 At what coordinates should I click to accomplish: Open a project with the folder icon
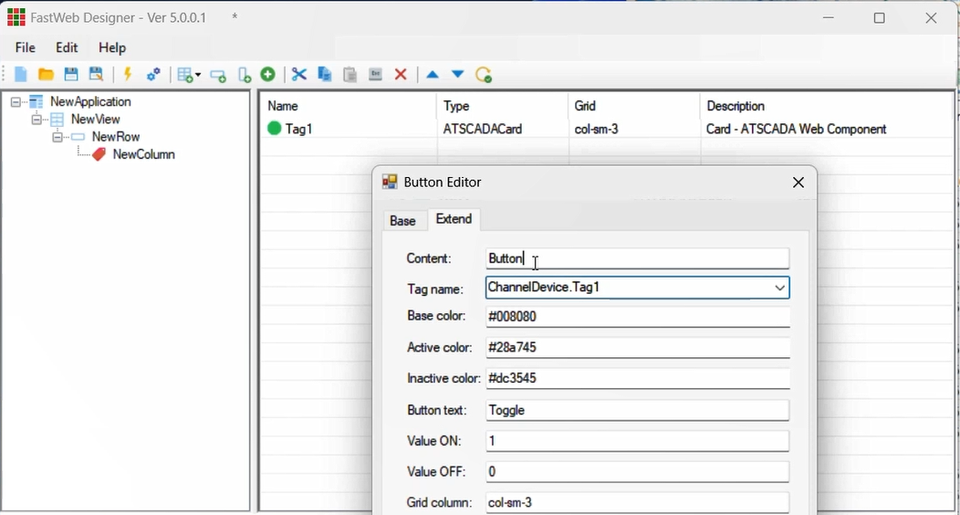point(46,75)
